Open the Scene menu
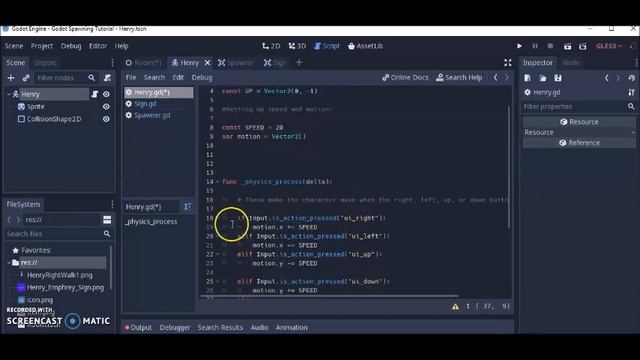This screenshot has width=640, height=360. point(14,46)
